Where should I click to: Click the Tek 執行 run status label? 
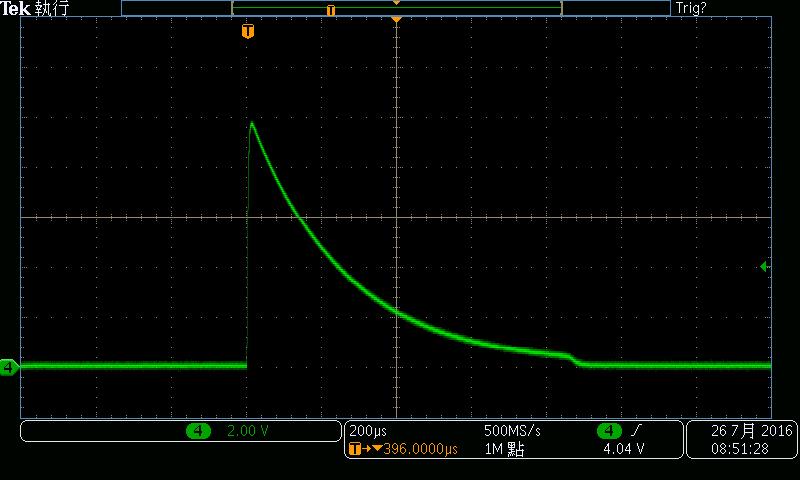35,8
